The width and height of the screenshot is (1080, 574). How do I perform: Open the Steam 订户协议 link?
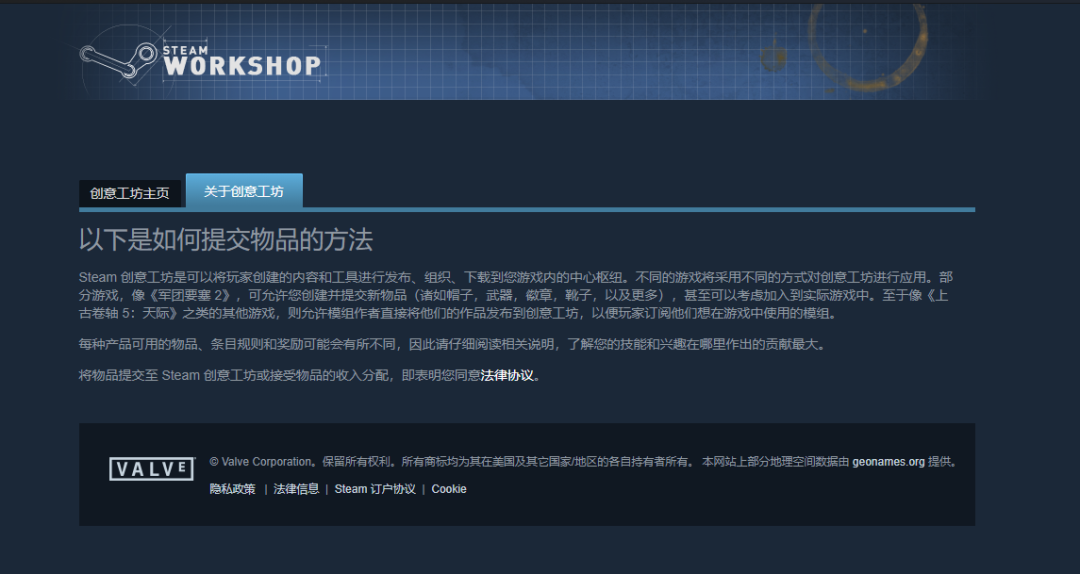375,489
